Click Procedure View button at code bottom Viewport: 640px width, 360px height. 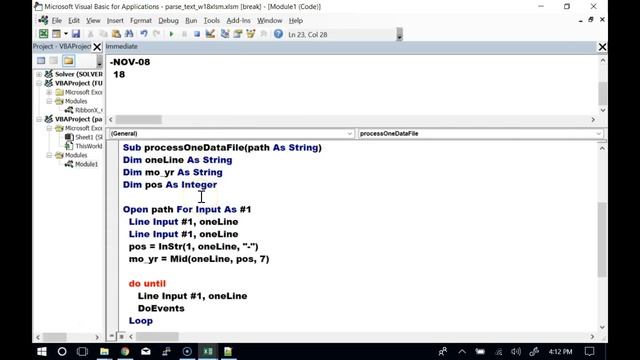click(x=112, y=336)
